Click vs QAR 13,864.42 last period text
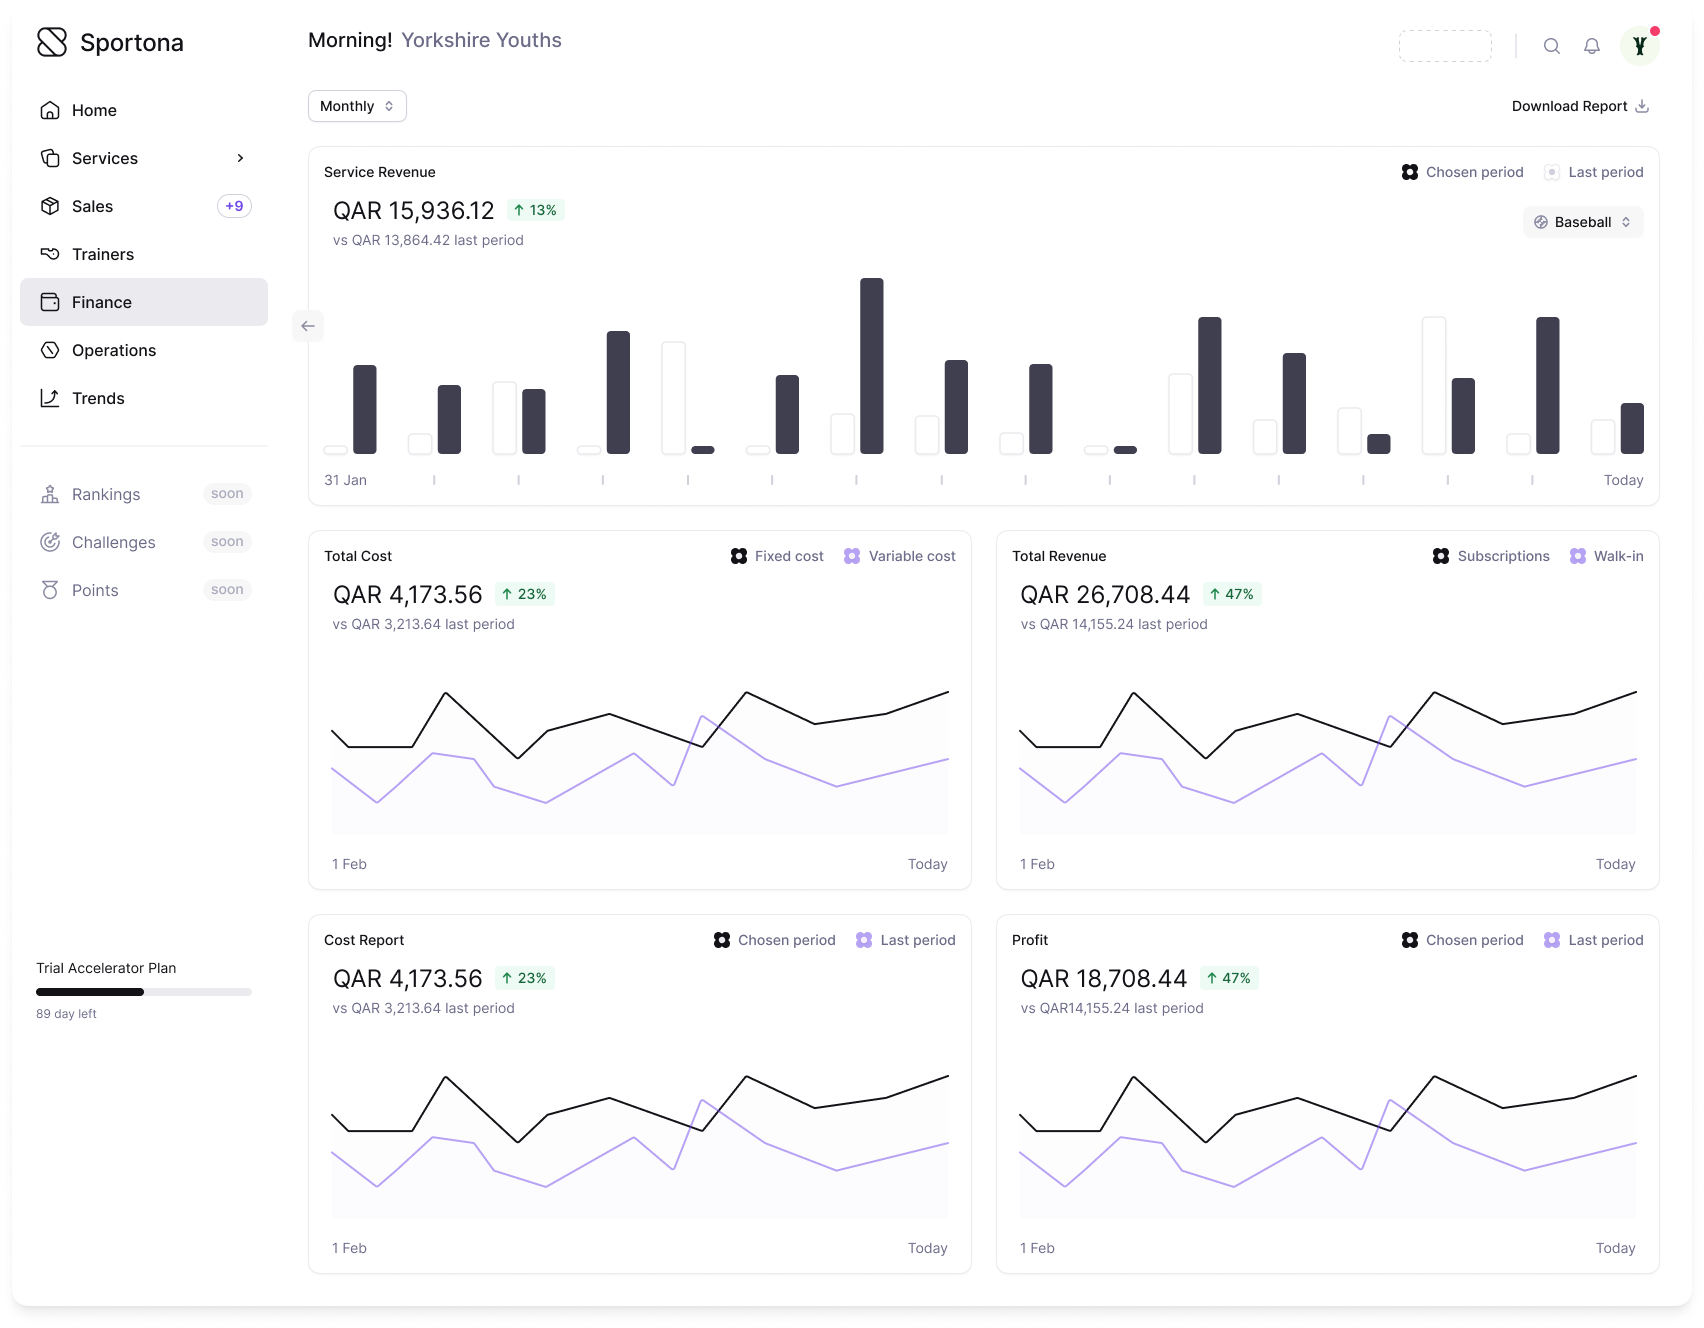Viewport: 1704px width, 1328px height. (x=428, y=240)
